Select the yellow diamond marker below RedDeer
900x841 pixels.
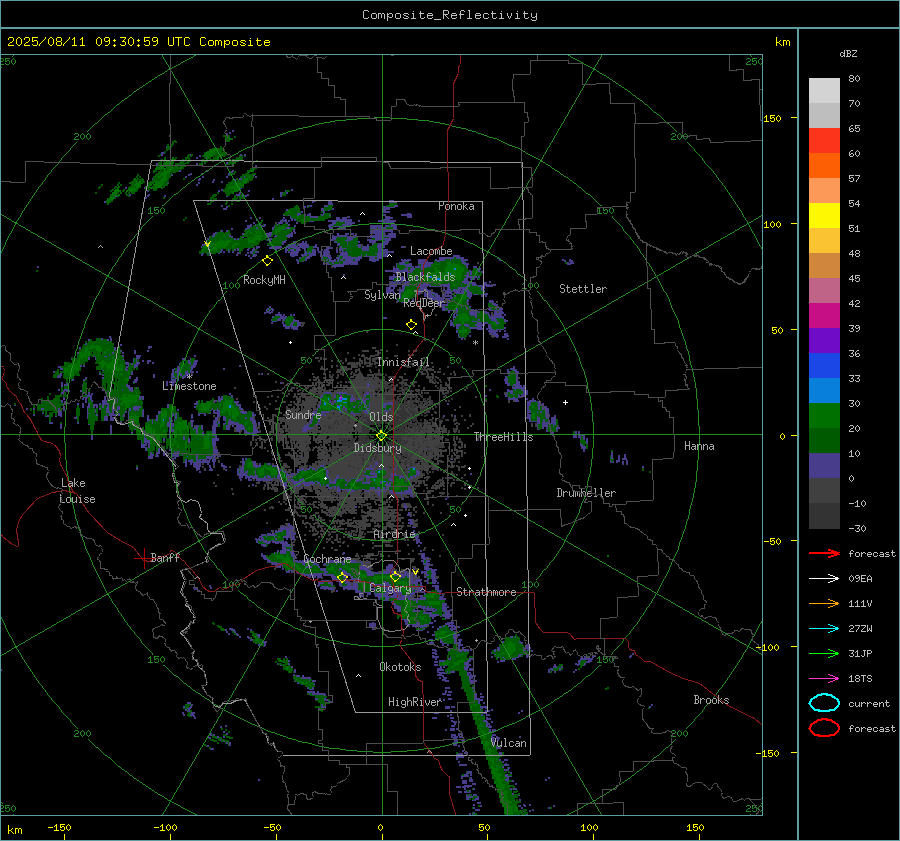(411, 325)
